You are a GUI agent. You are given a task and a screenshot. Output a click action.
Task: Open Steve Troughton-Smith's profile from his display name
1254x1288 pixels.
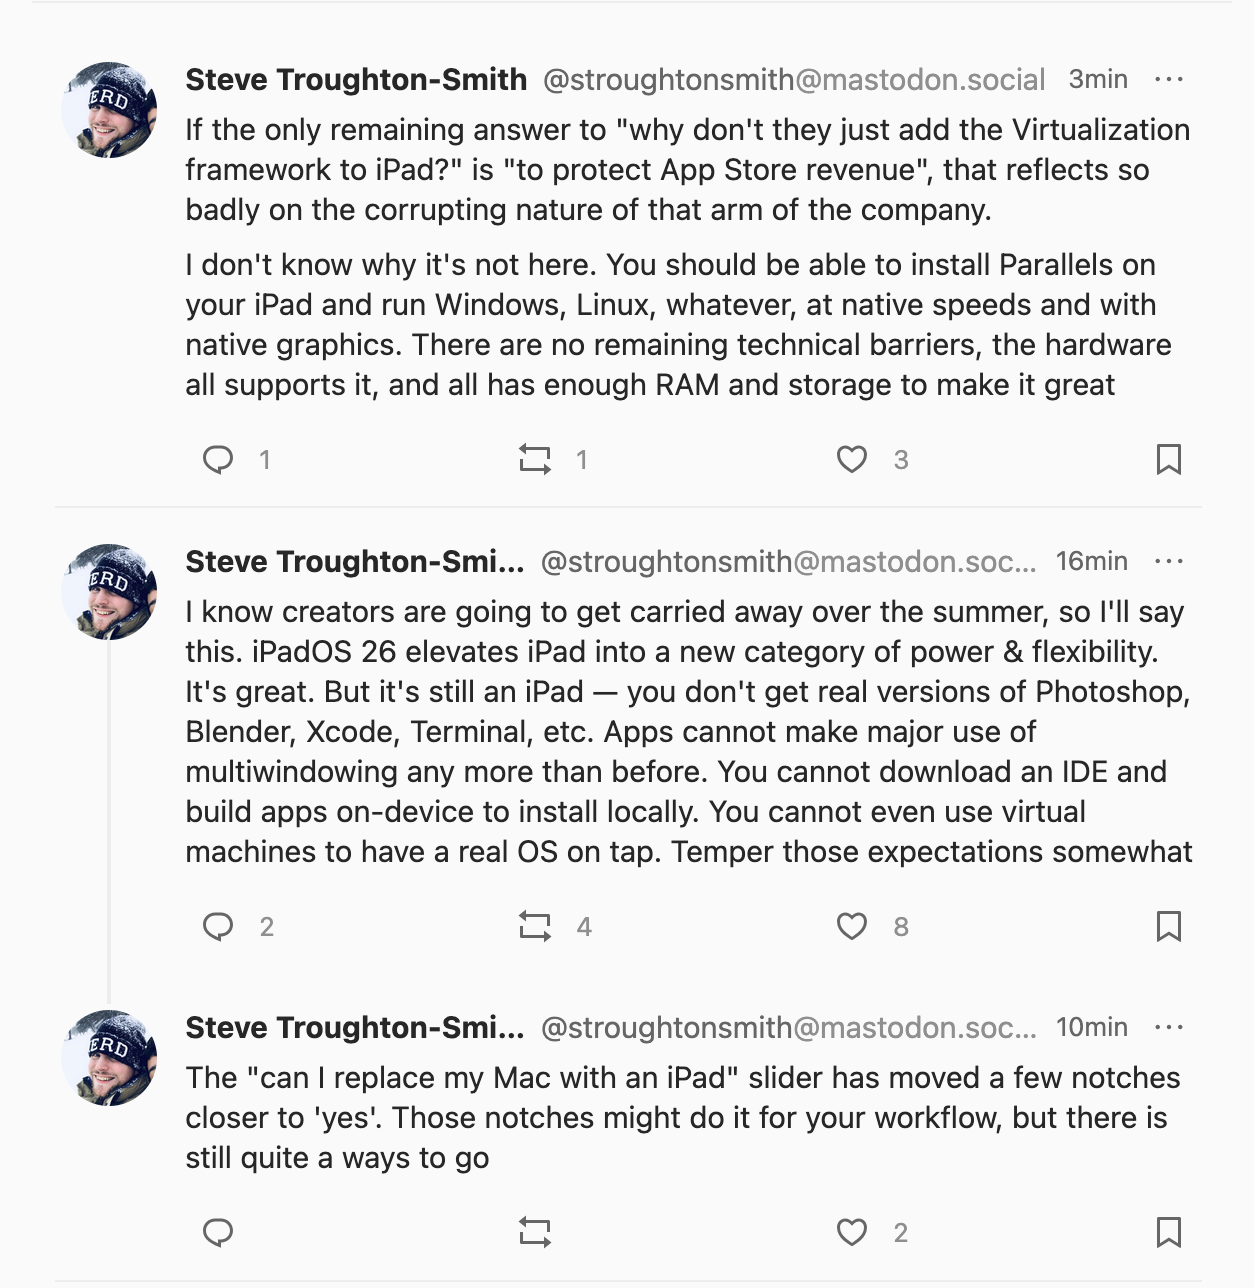pyautogui.click(x=355, y=79)
